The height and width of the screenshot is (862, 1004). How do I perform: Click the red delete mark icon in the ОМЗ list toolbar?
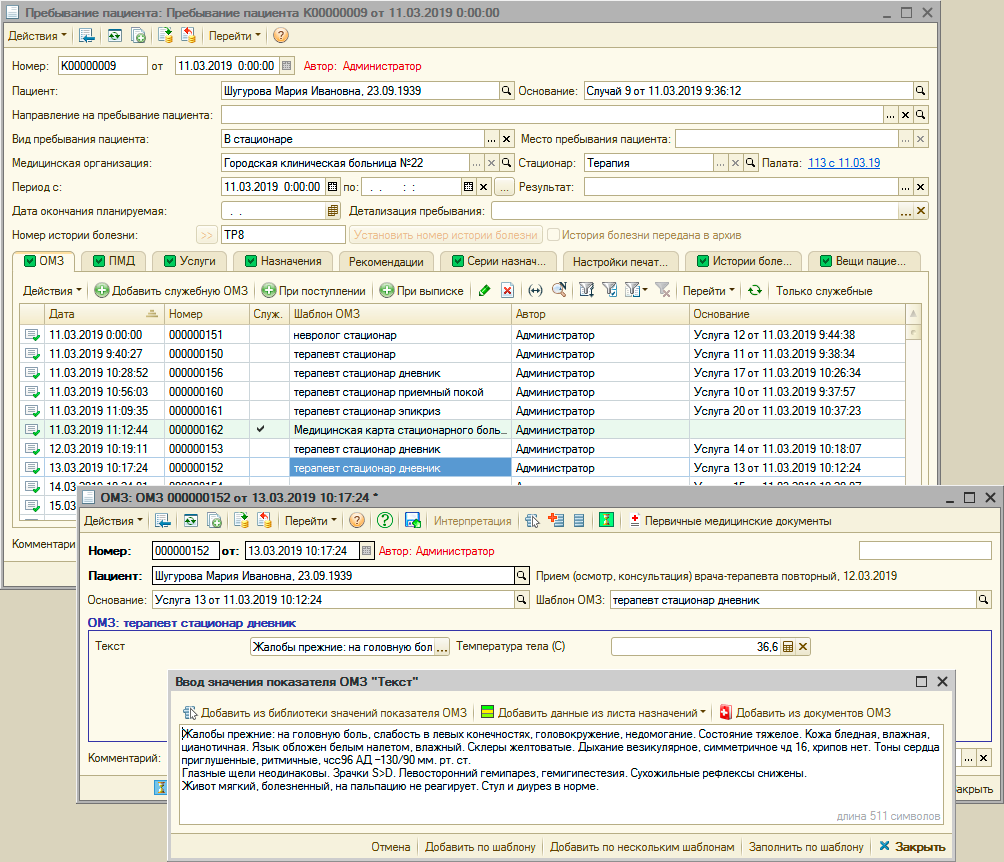(507, 291)
